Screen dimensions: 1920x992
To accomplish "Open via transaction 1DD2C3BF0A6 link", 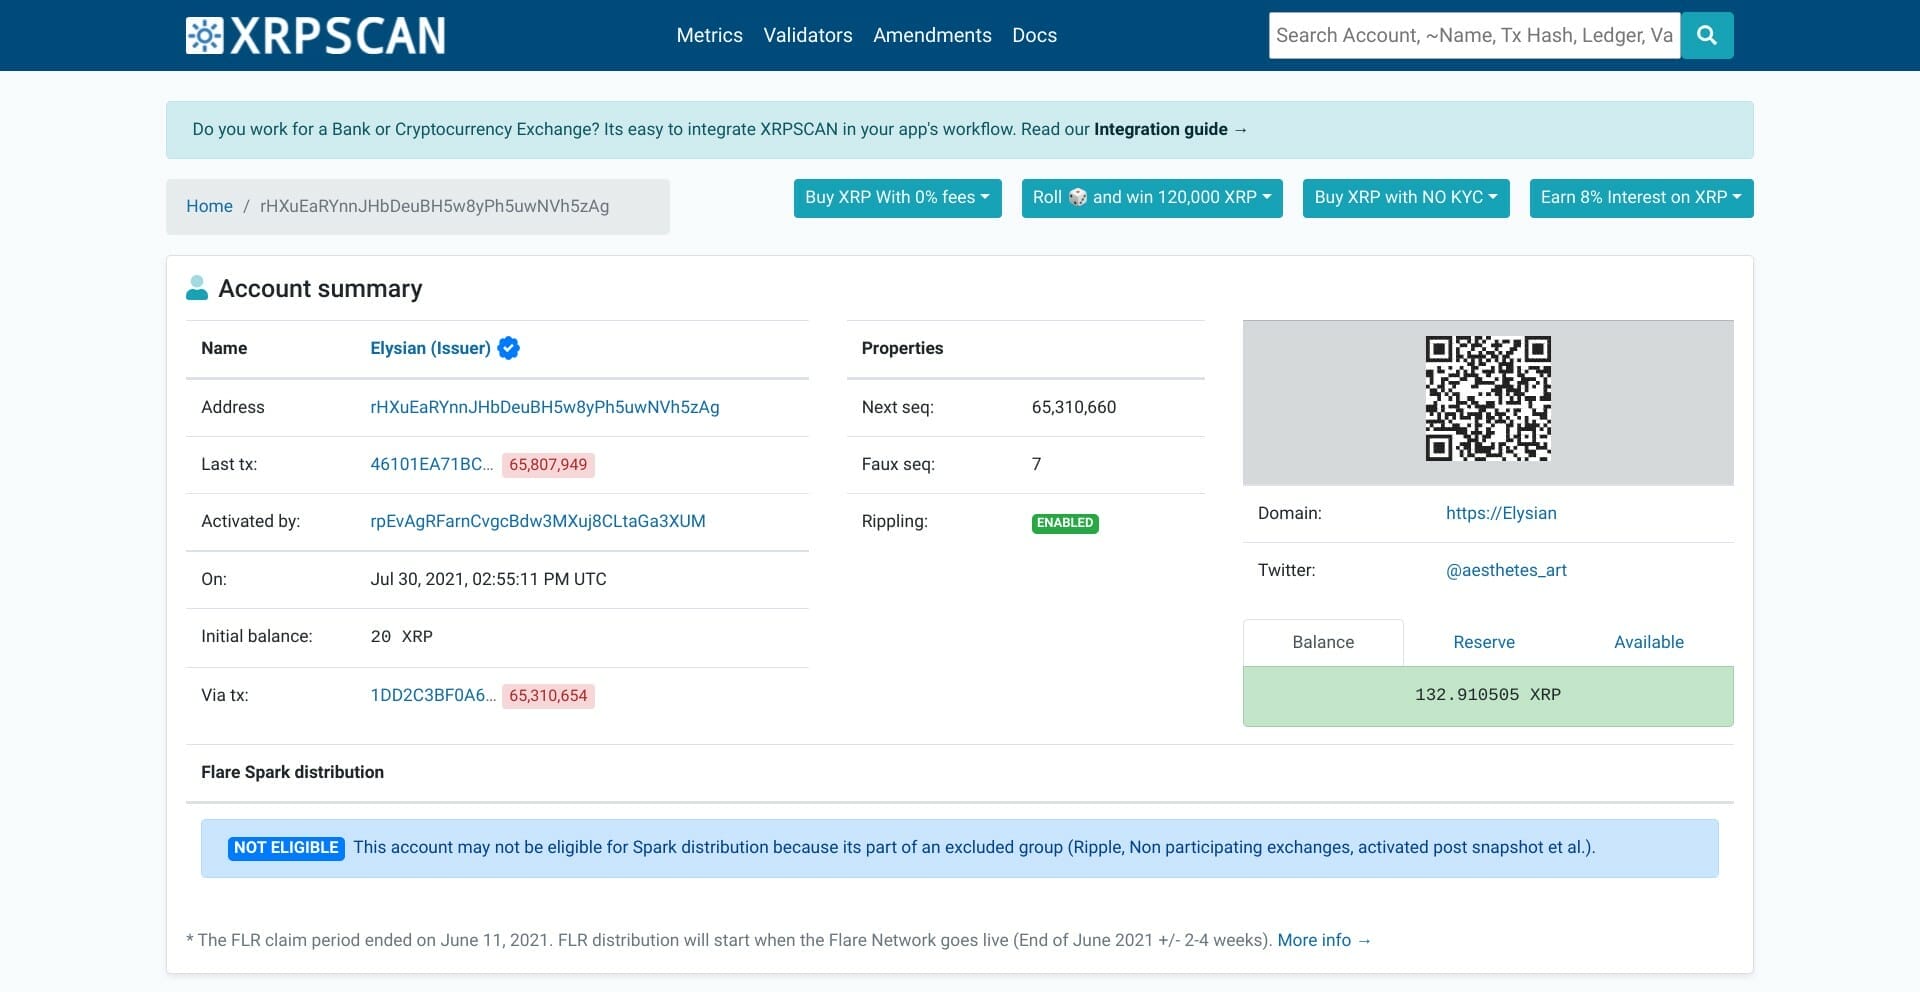I will point(433,695).
